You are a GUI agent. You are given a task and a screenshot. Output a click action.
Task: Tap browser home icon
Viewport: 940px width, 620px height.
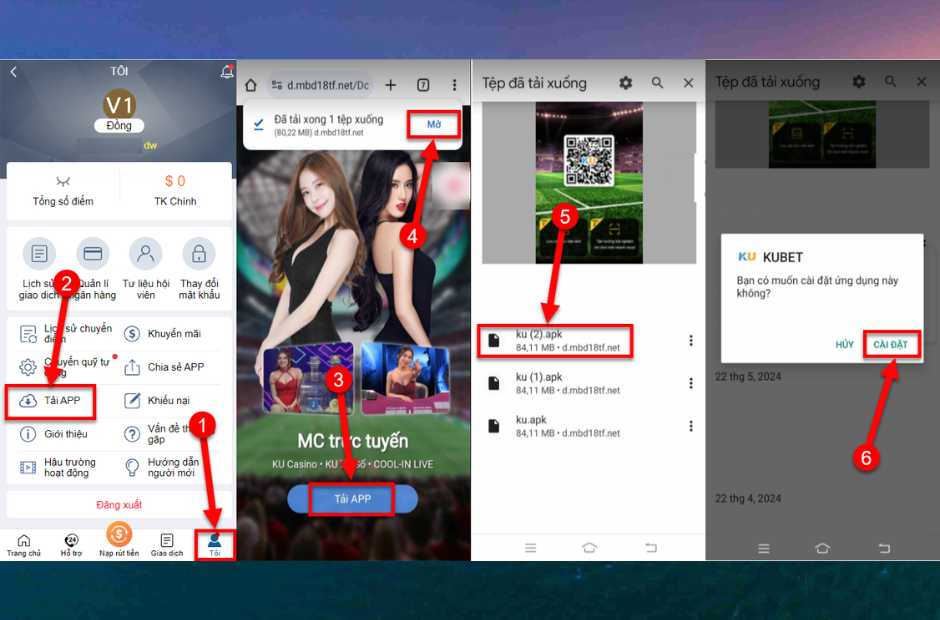coord(251,85)
